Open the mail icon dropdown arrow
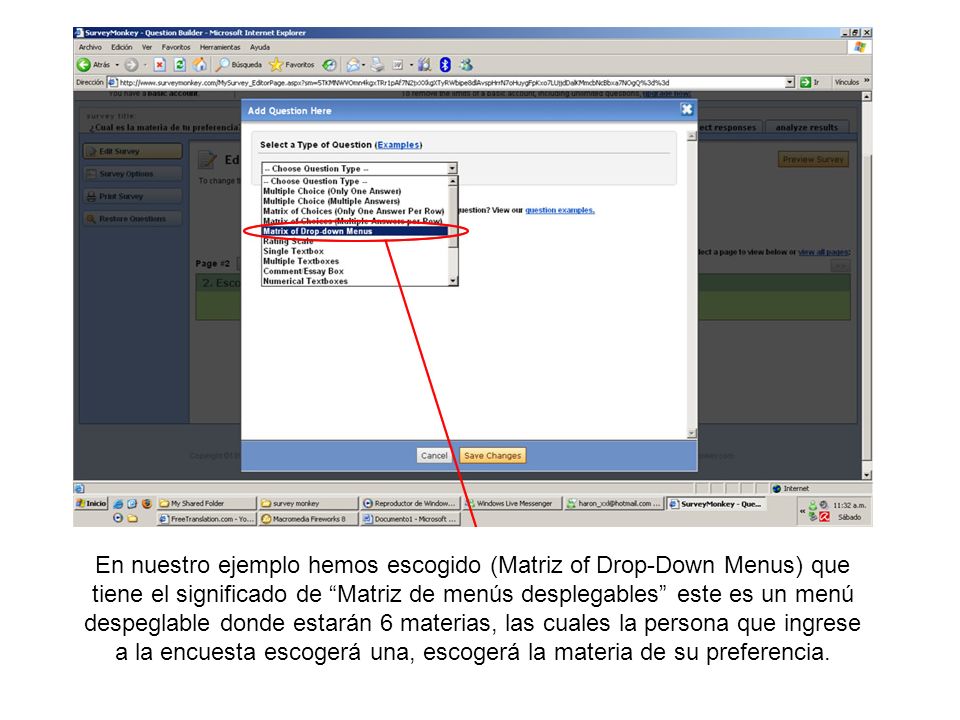This screenshot has width=960, height=720. pyautogui.click(x=364, y=64)
